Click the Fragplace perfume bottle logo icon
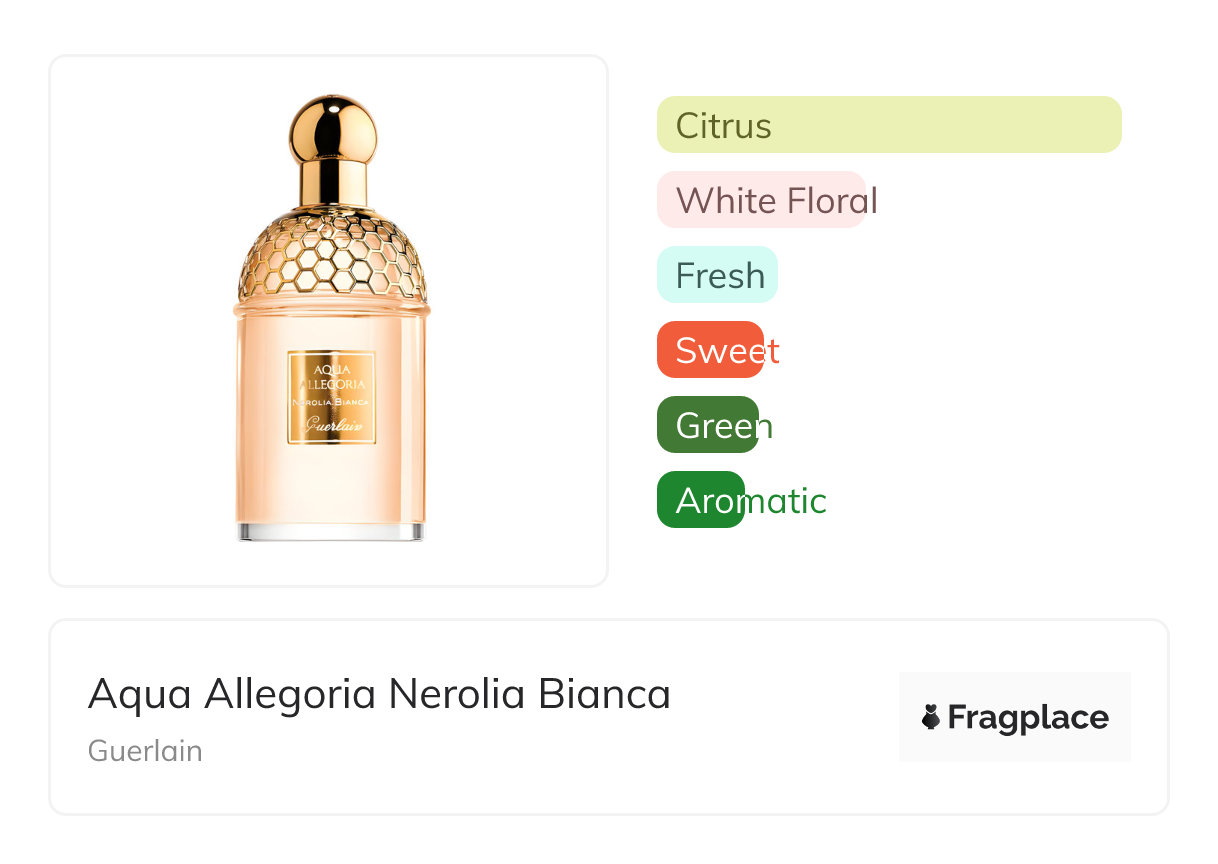The height and width of the screenshot is (864, 1218). (931, 717)
